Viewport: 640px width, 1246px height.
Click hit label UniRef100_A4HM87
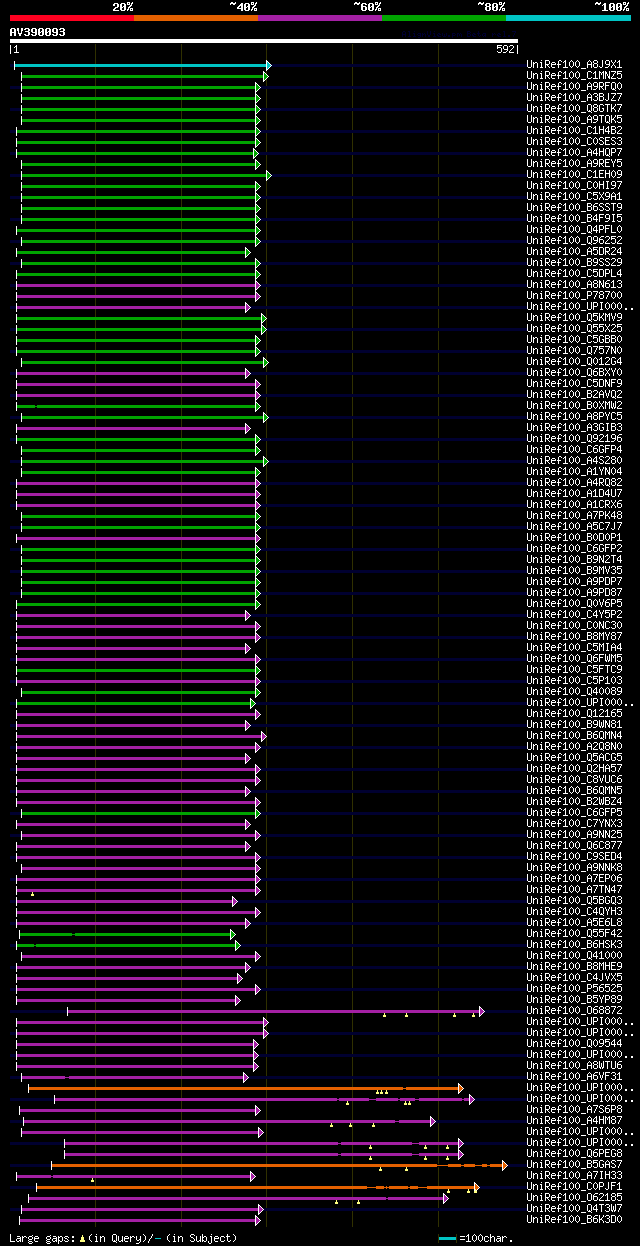[574, 1121]
